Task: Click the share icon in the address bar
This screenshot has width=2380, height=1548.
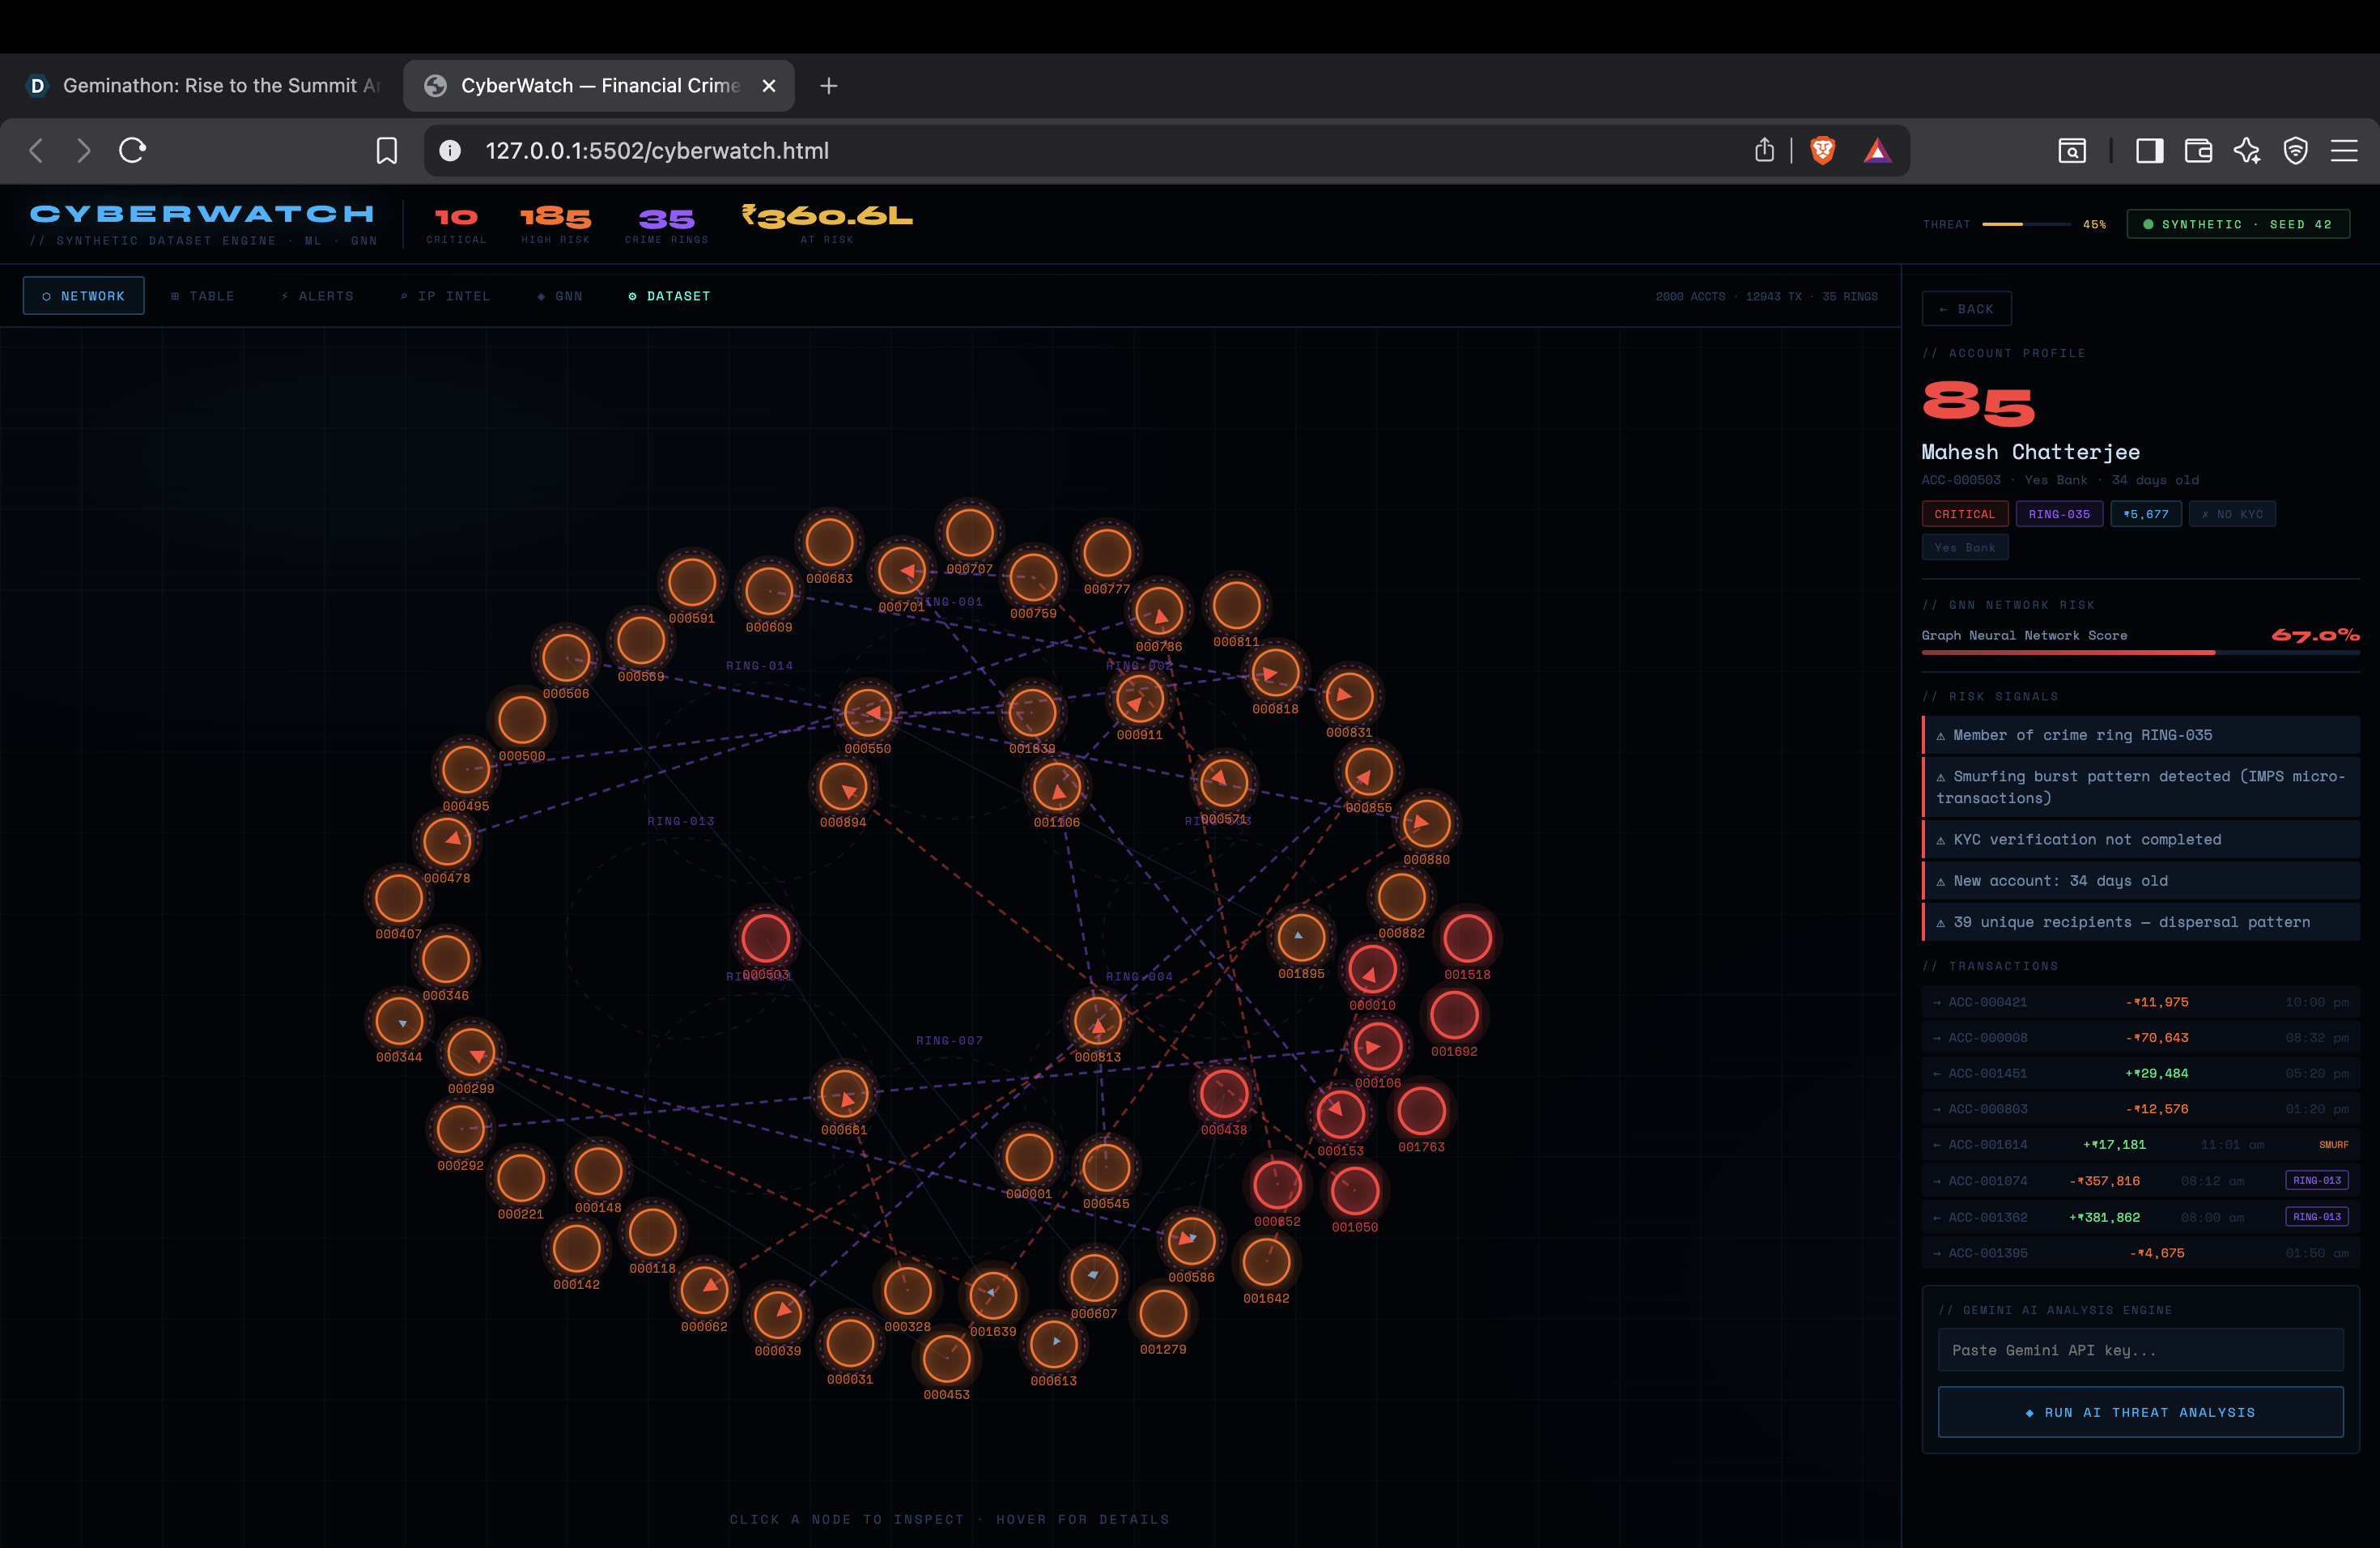Action: [1764, 150]
